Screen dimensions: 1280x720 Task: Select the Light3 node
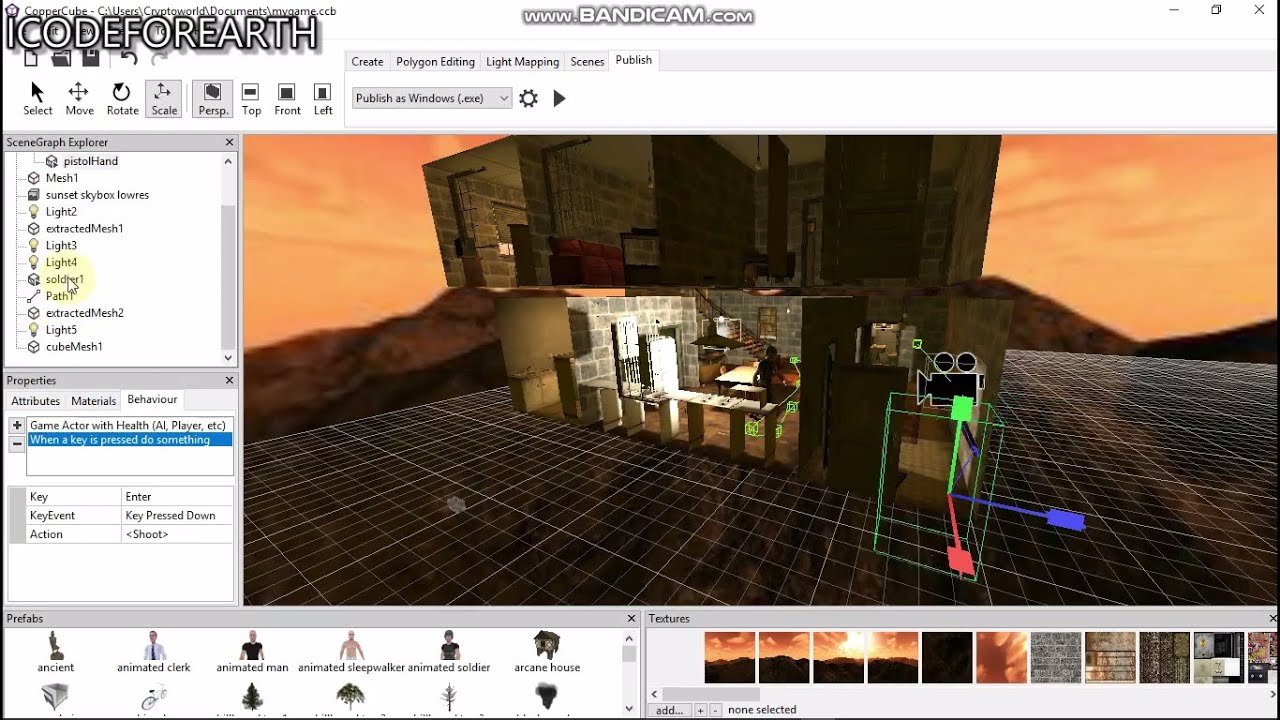point(61,246)
